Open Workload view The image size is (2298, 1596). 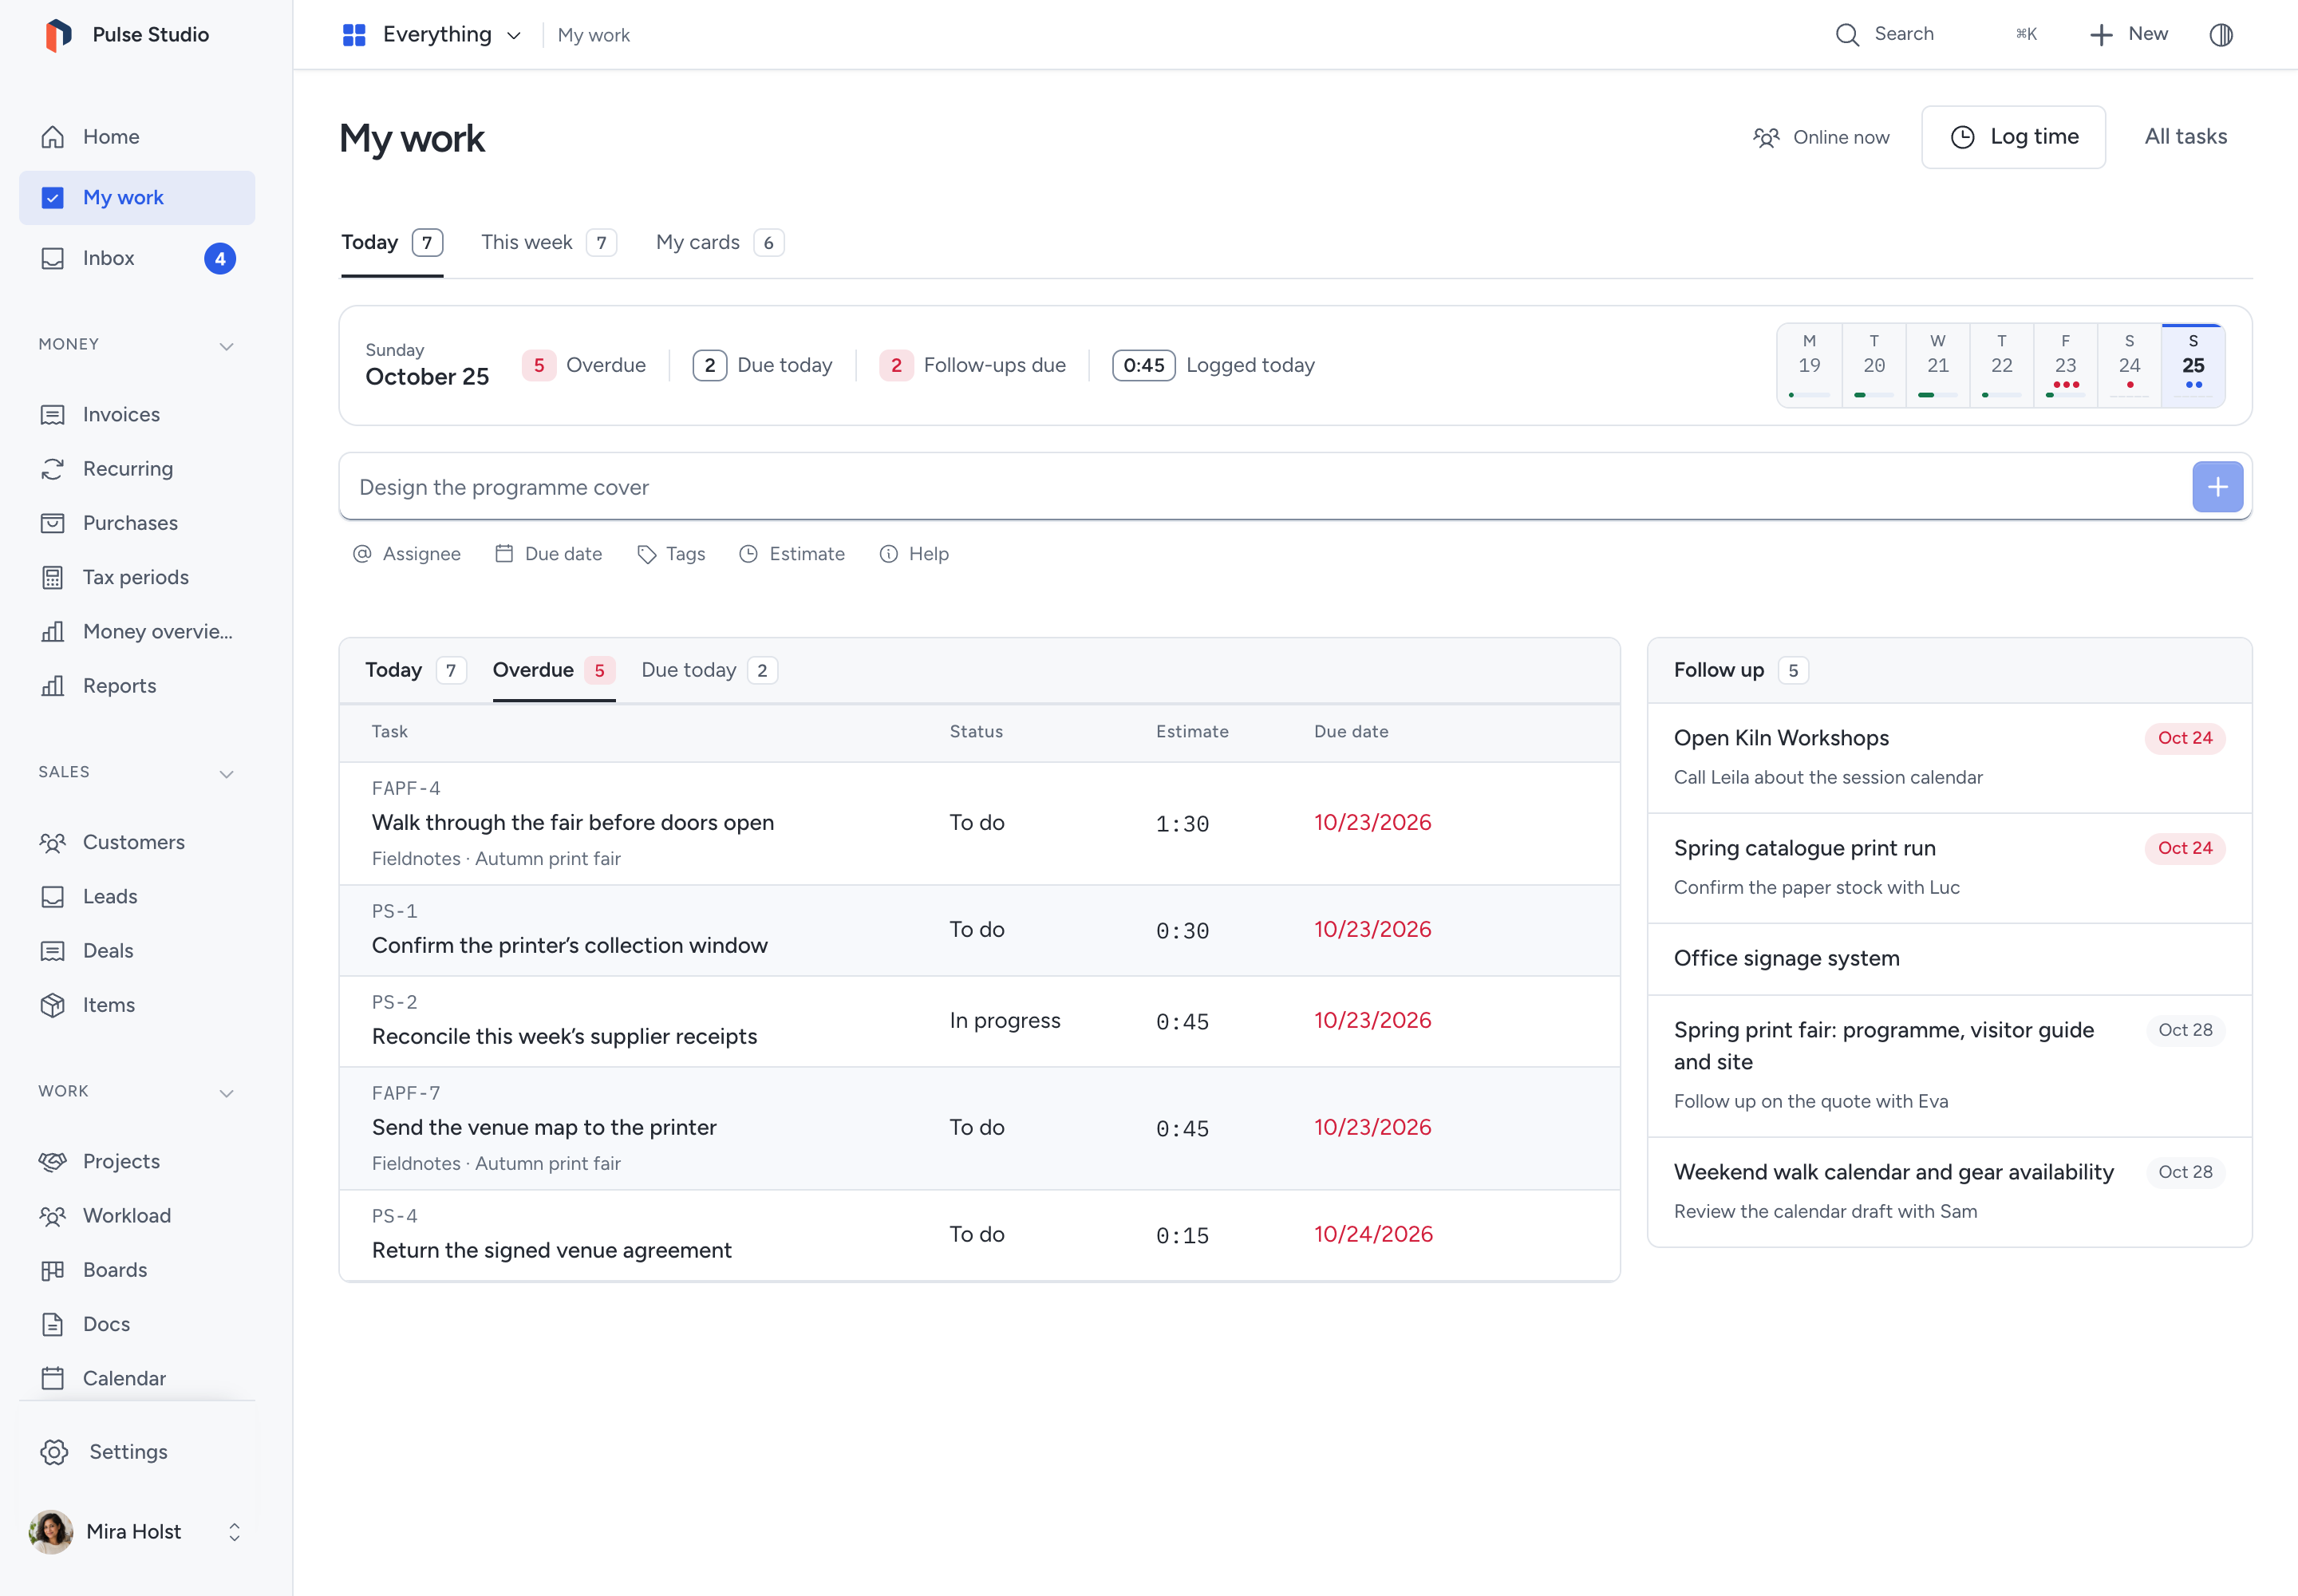click(137, 1215)
